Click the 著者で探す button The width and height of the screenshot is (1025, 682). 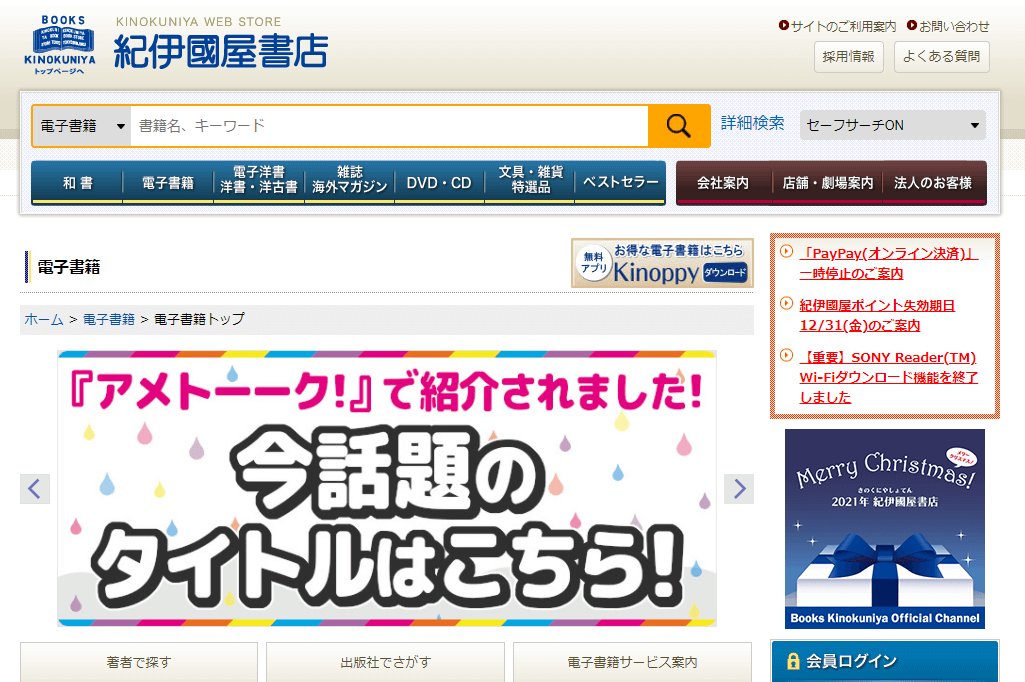point(139,662)
